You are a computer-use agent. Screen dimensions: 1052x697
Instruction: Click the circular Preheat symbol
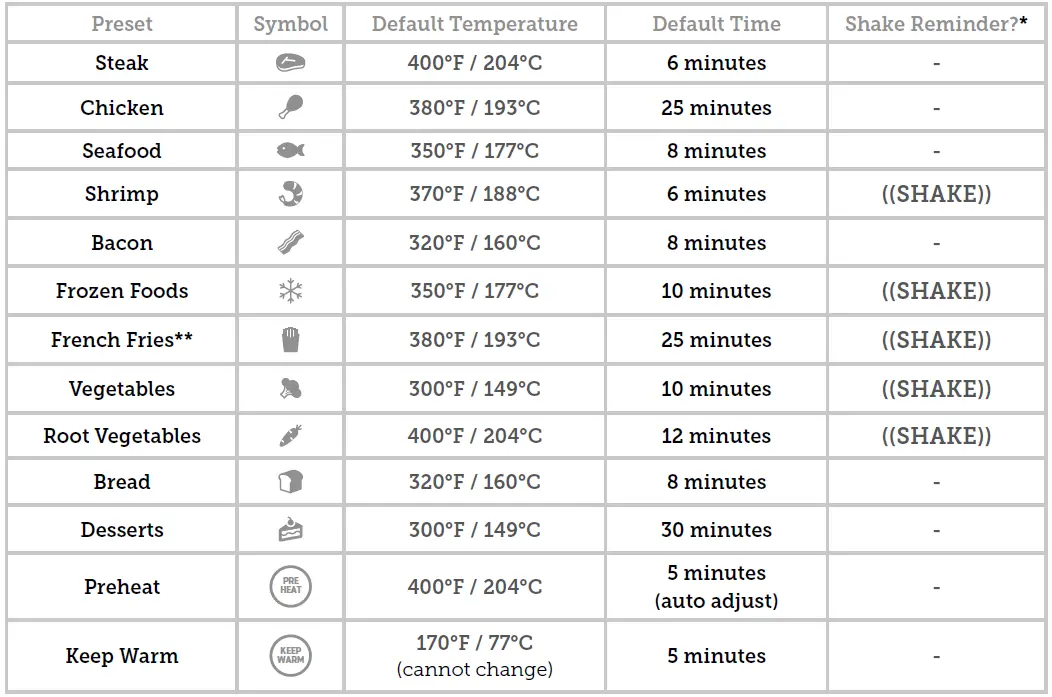(290, 587)
